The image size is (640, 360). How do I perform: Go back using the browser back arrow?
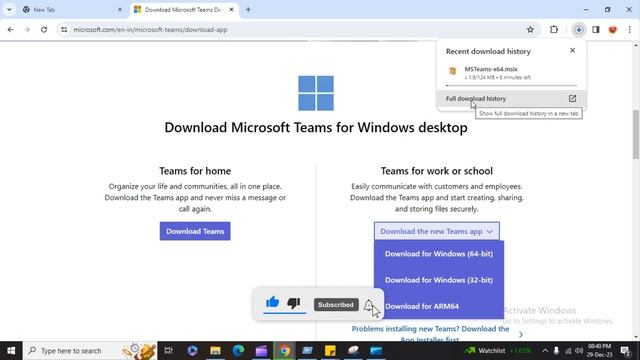tap(10, 30)
